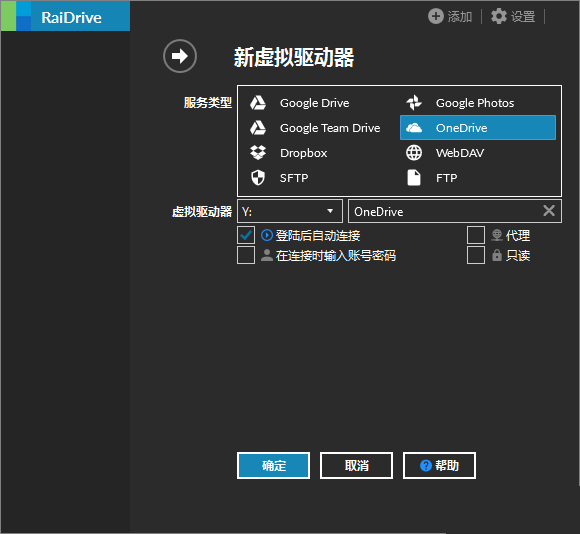Click the 登陆后自动连接 label text
This screenshot has height=534, width=580.
[x=318, y=236]
